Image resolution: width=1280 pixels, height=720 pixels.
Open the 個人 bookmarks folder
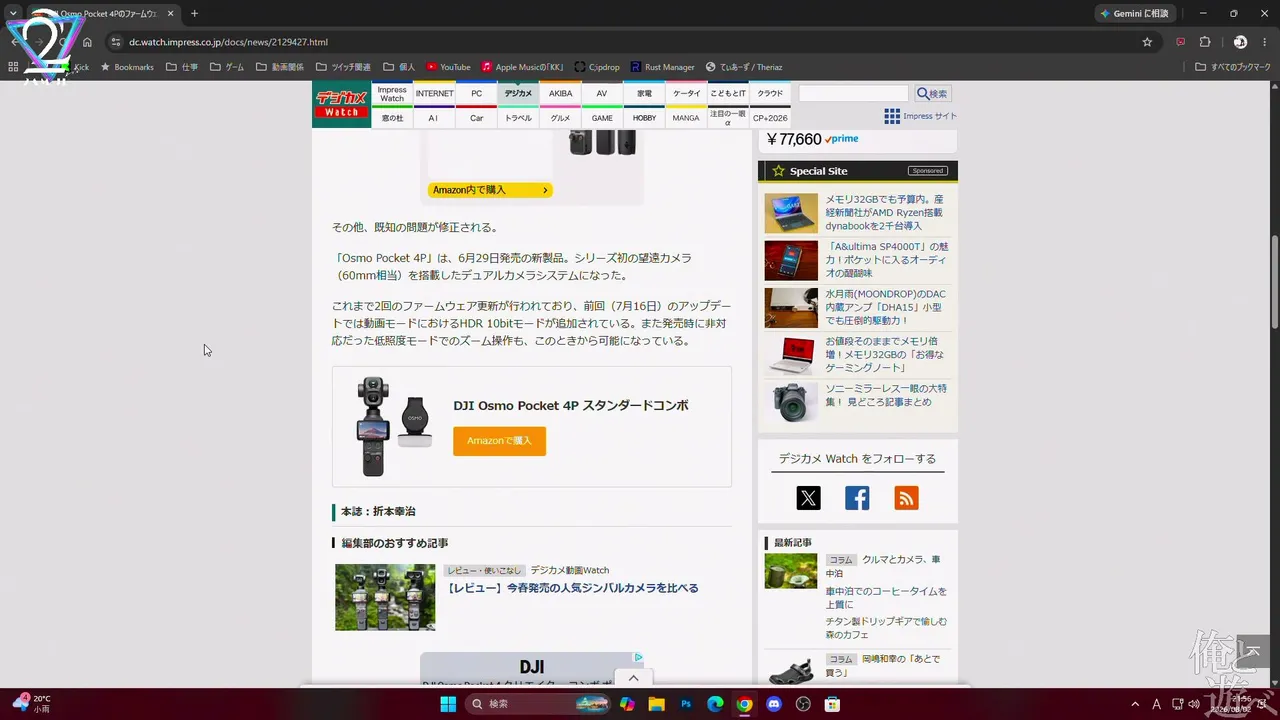point(399,67)
